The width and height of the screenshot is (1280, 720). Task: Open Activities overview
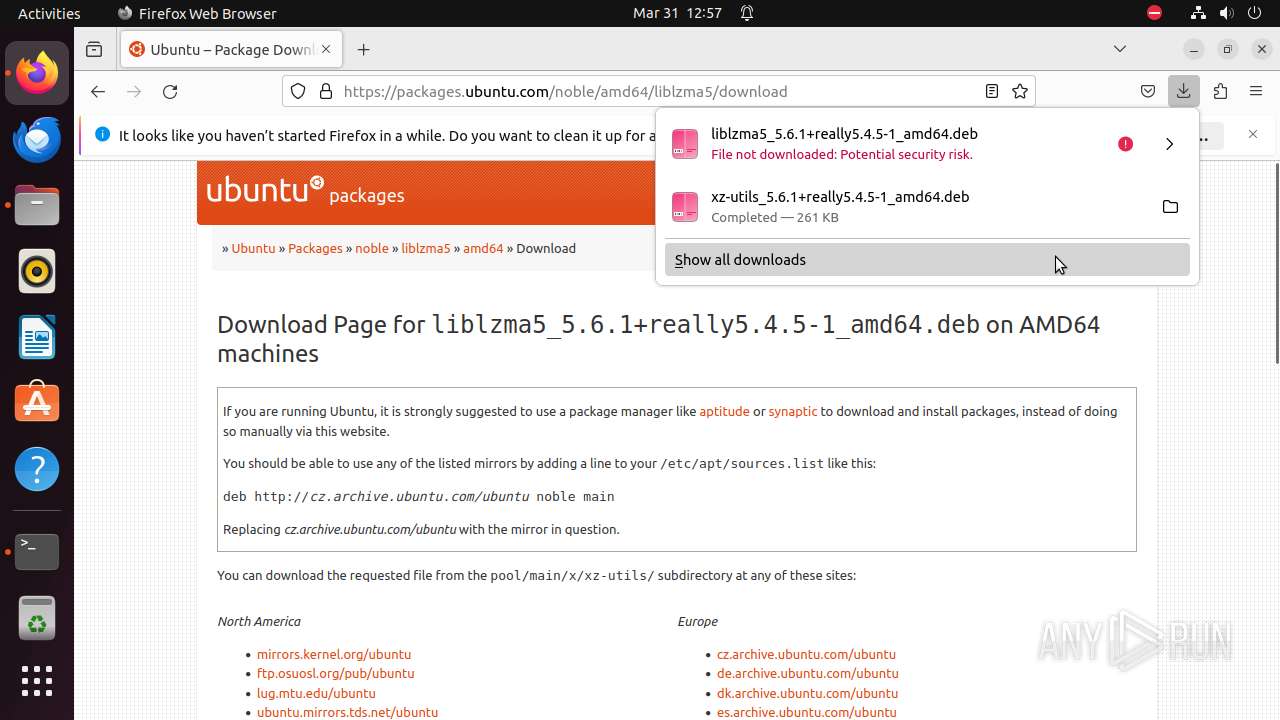pos(49,13)
